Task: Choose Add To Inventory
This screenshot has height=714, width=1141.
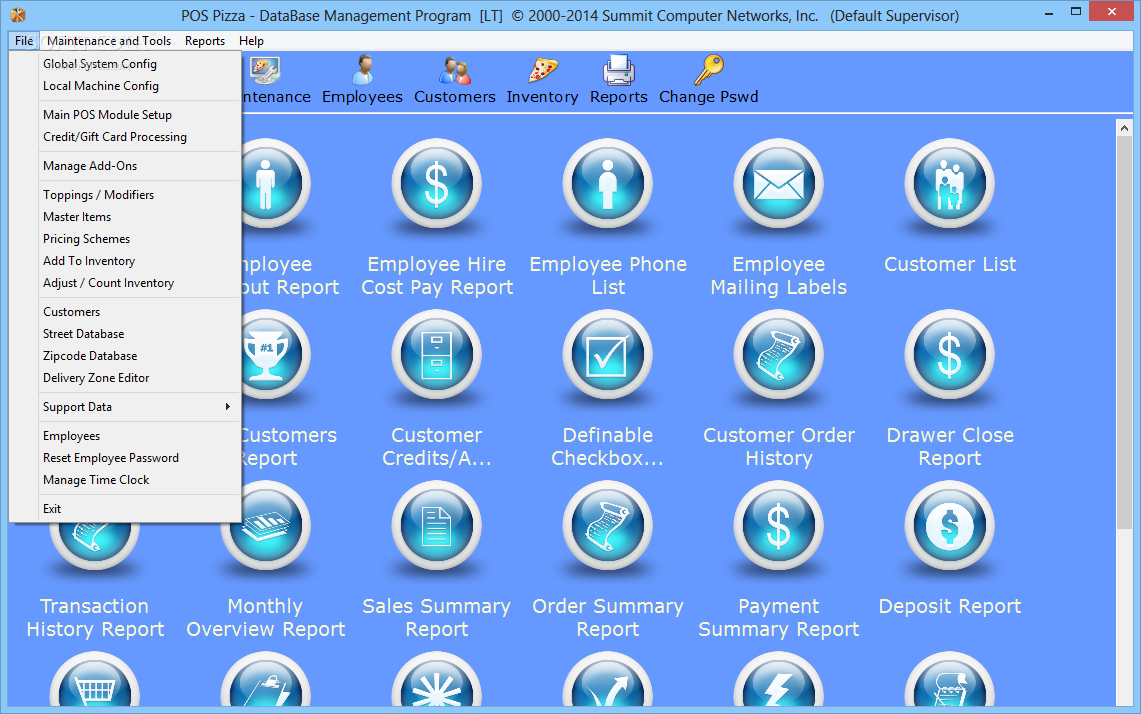Action: coord(138,261)
